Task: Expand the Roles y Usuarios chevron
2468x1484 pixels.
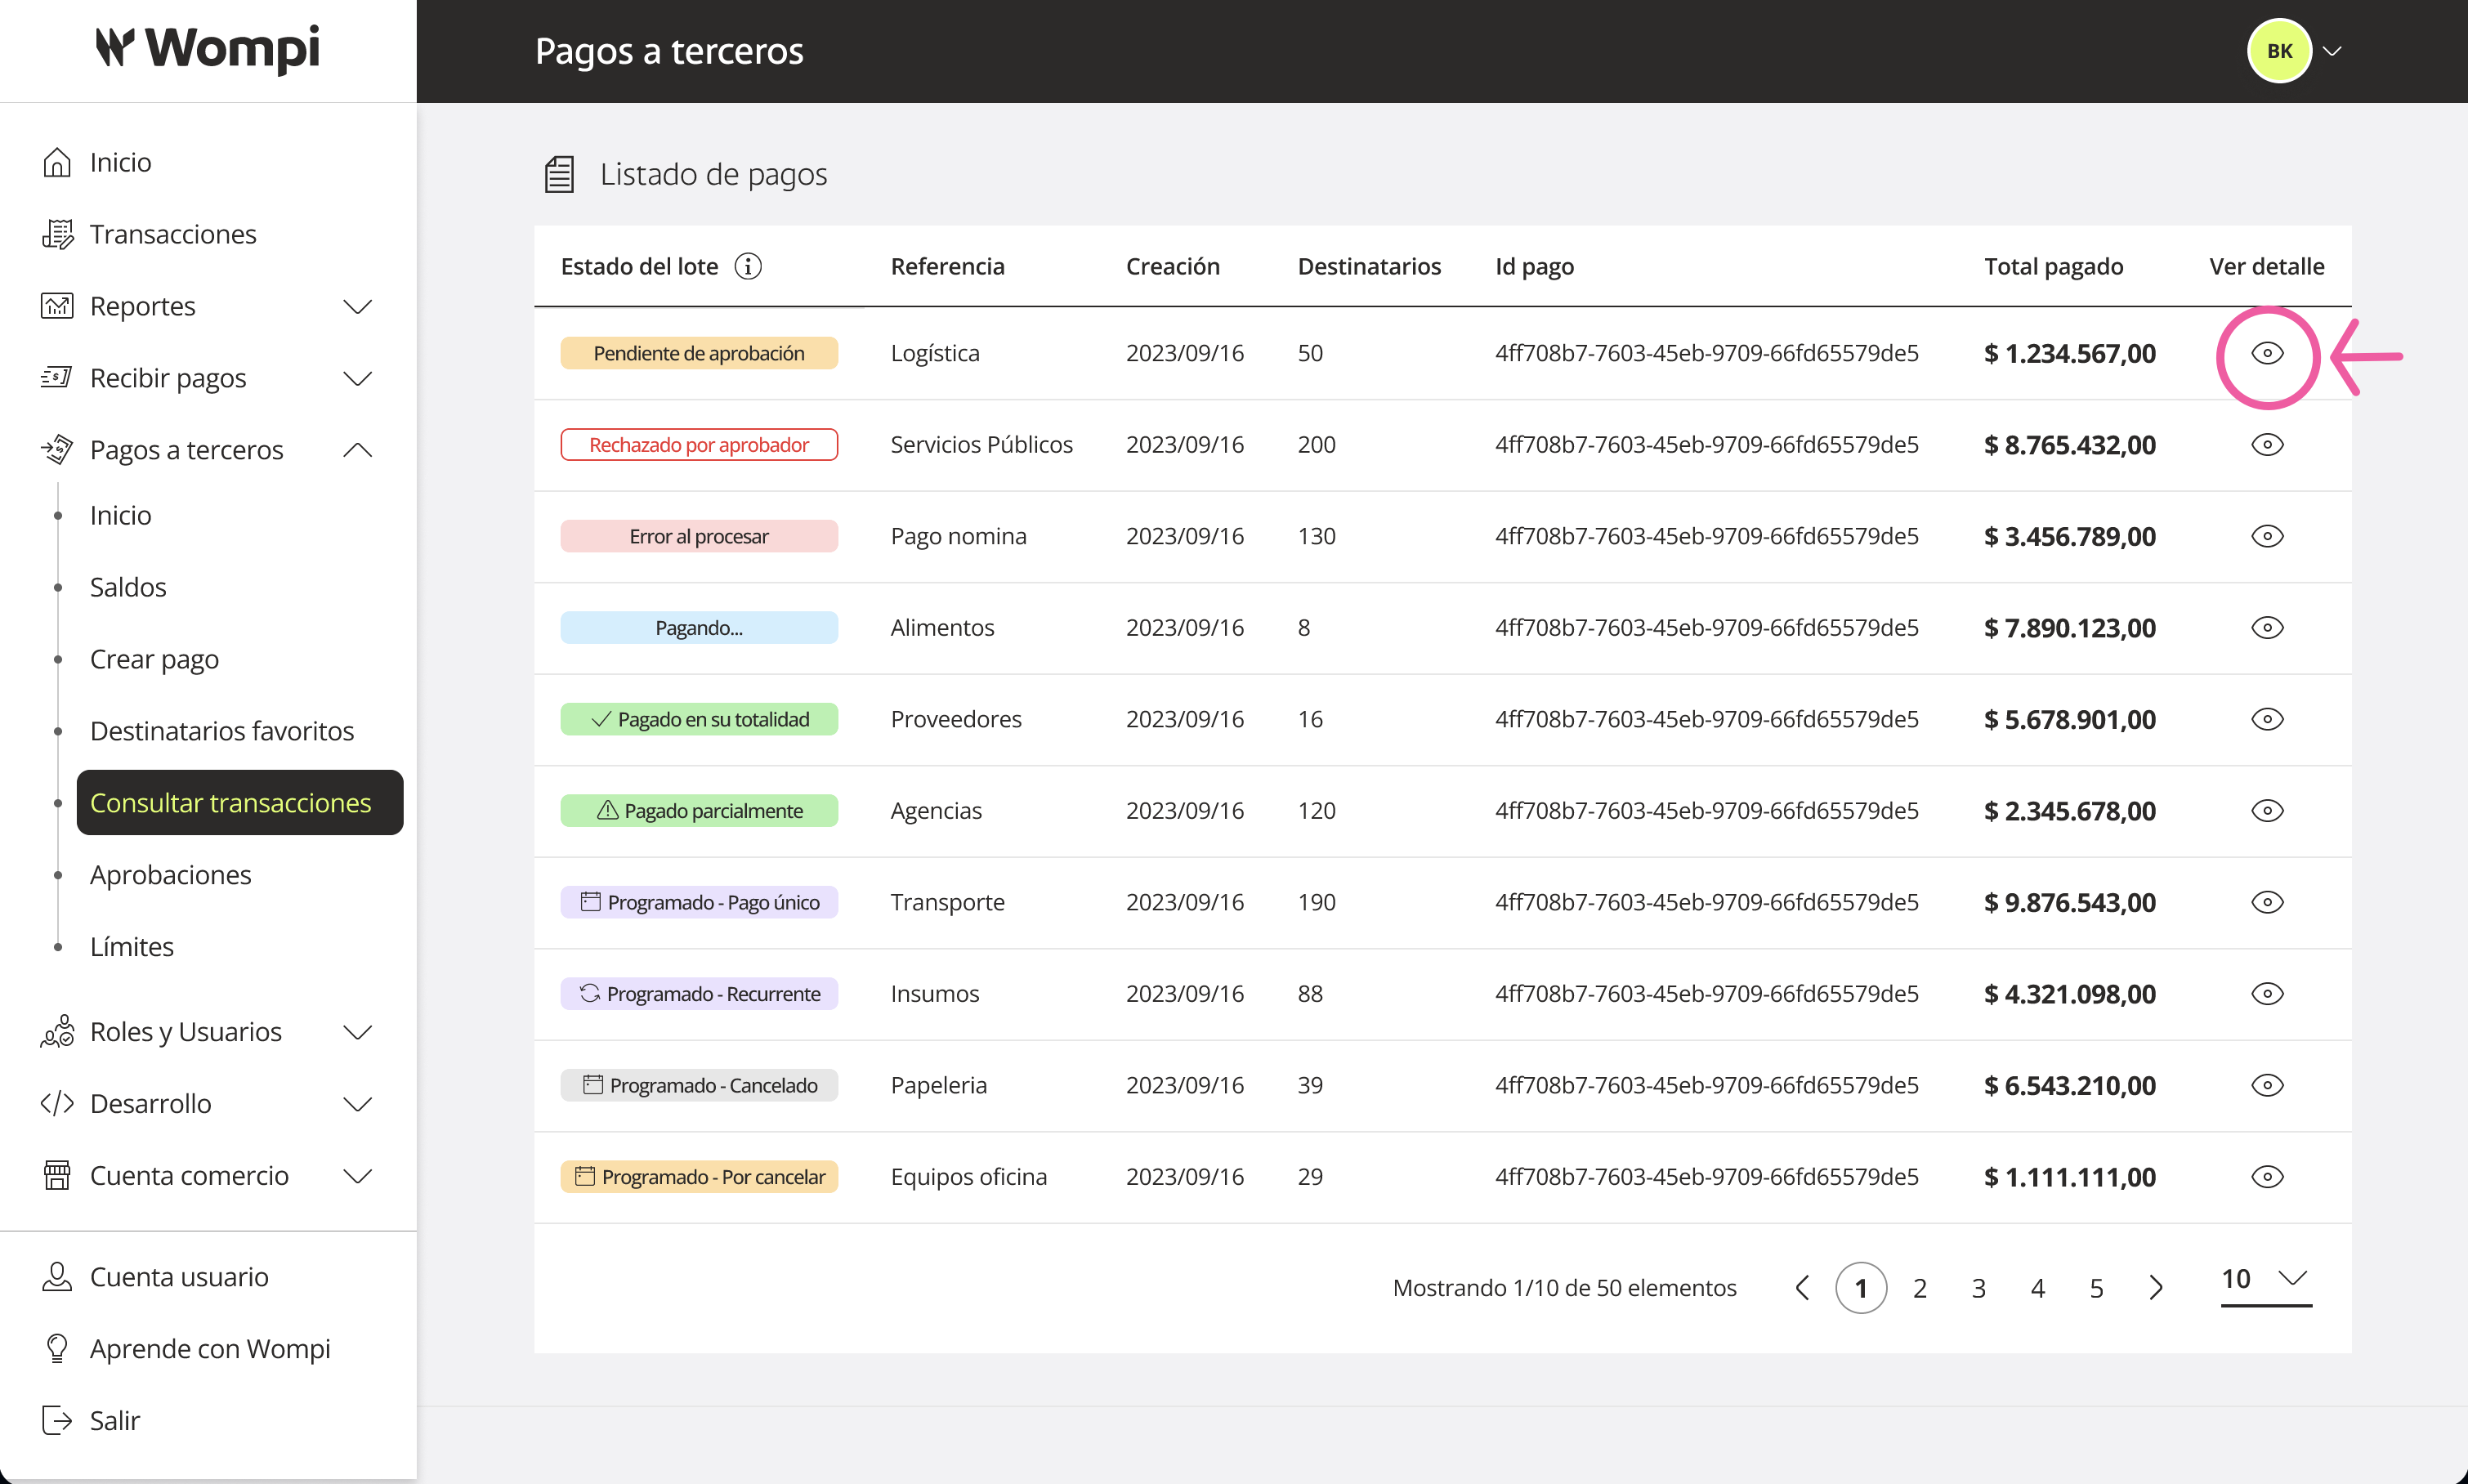Action: tap(358, 1031)
